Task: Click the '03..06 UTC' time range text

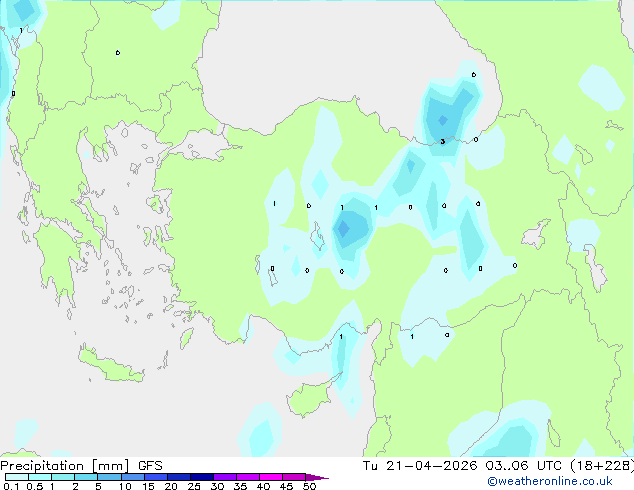Action: [x=523, y=466]
